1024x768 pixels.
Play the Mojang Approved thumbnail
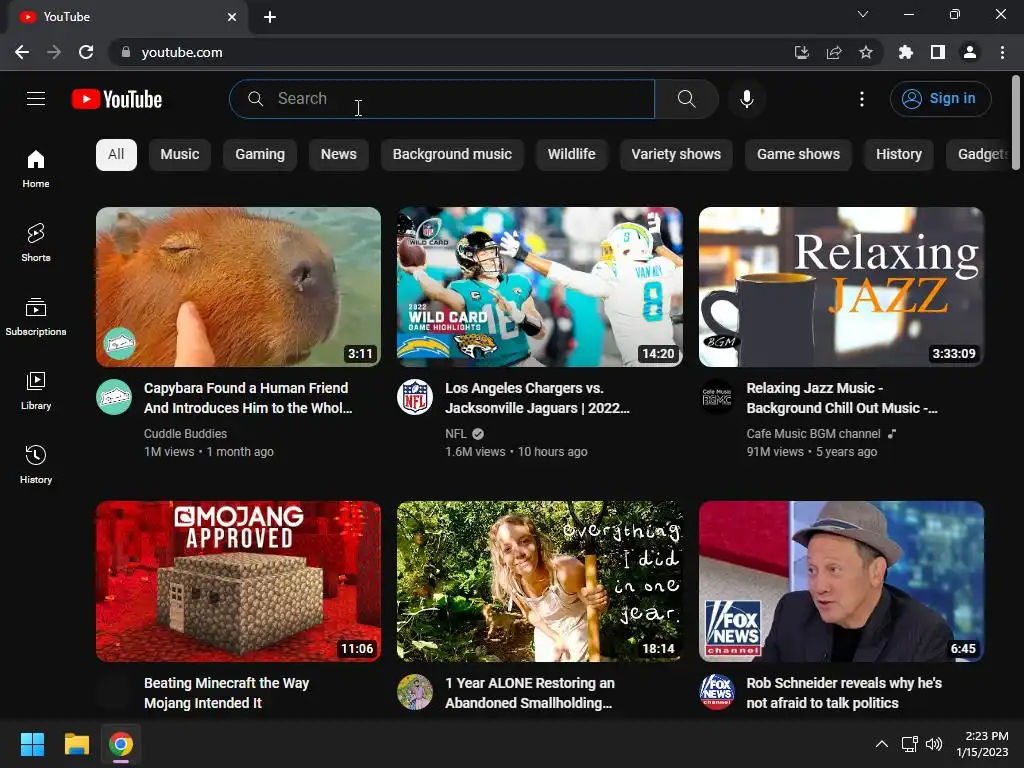point(238,581)
